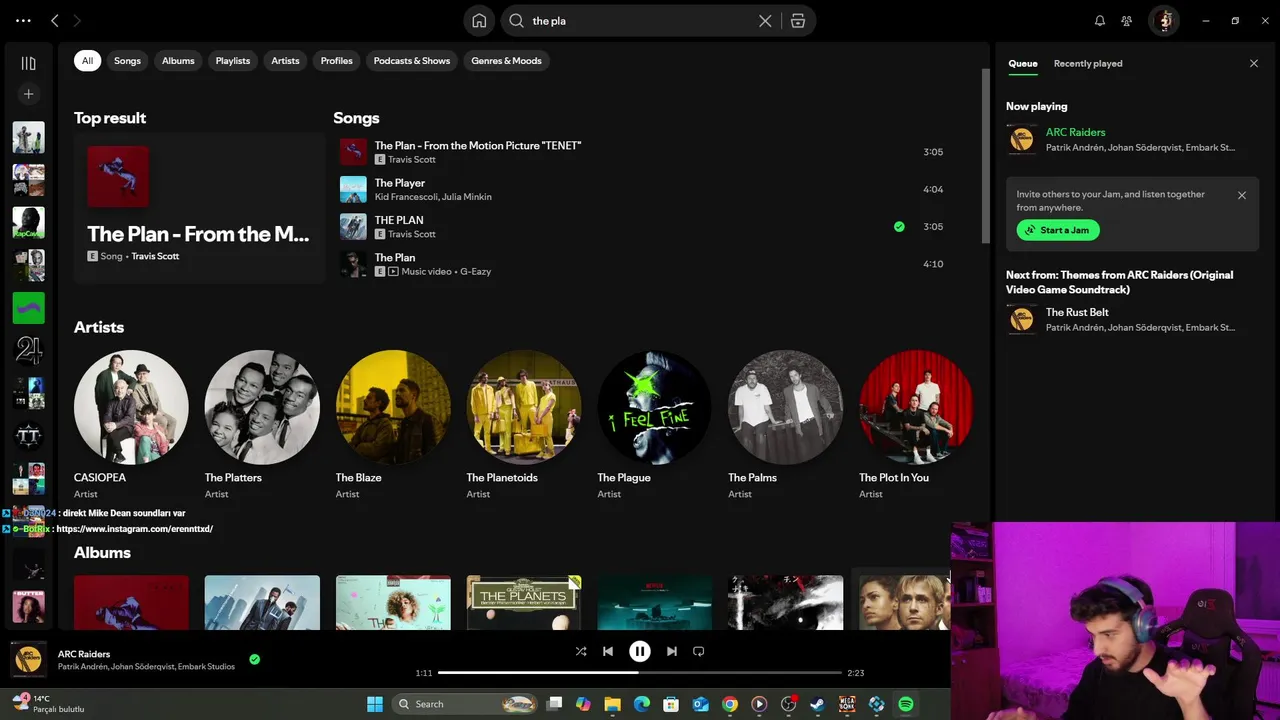Click the Windows taskbar Search box
The image size is (1280, 720).
pos(464,704)
